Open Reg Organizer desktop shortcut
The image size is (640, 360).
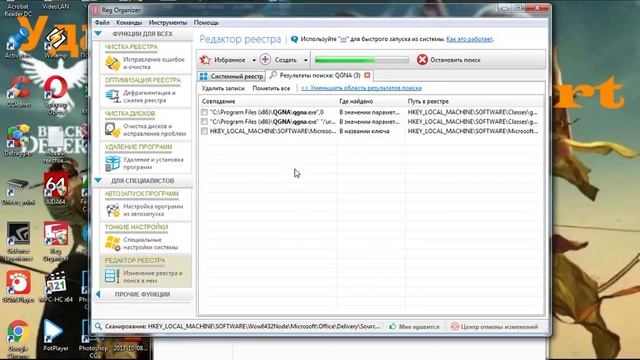[x=56, y=242]
